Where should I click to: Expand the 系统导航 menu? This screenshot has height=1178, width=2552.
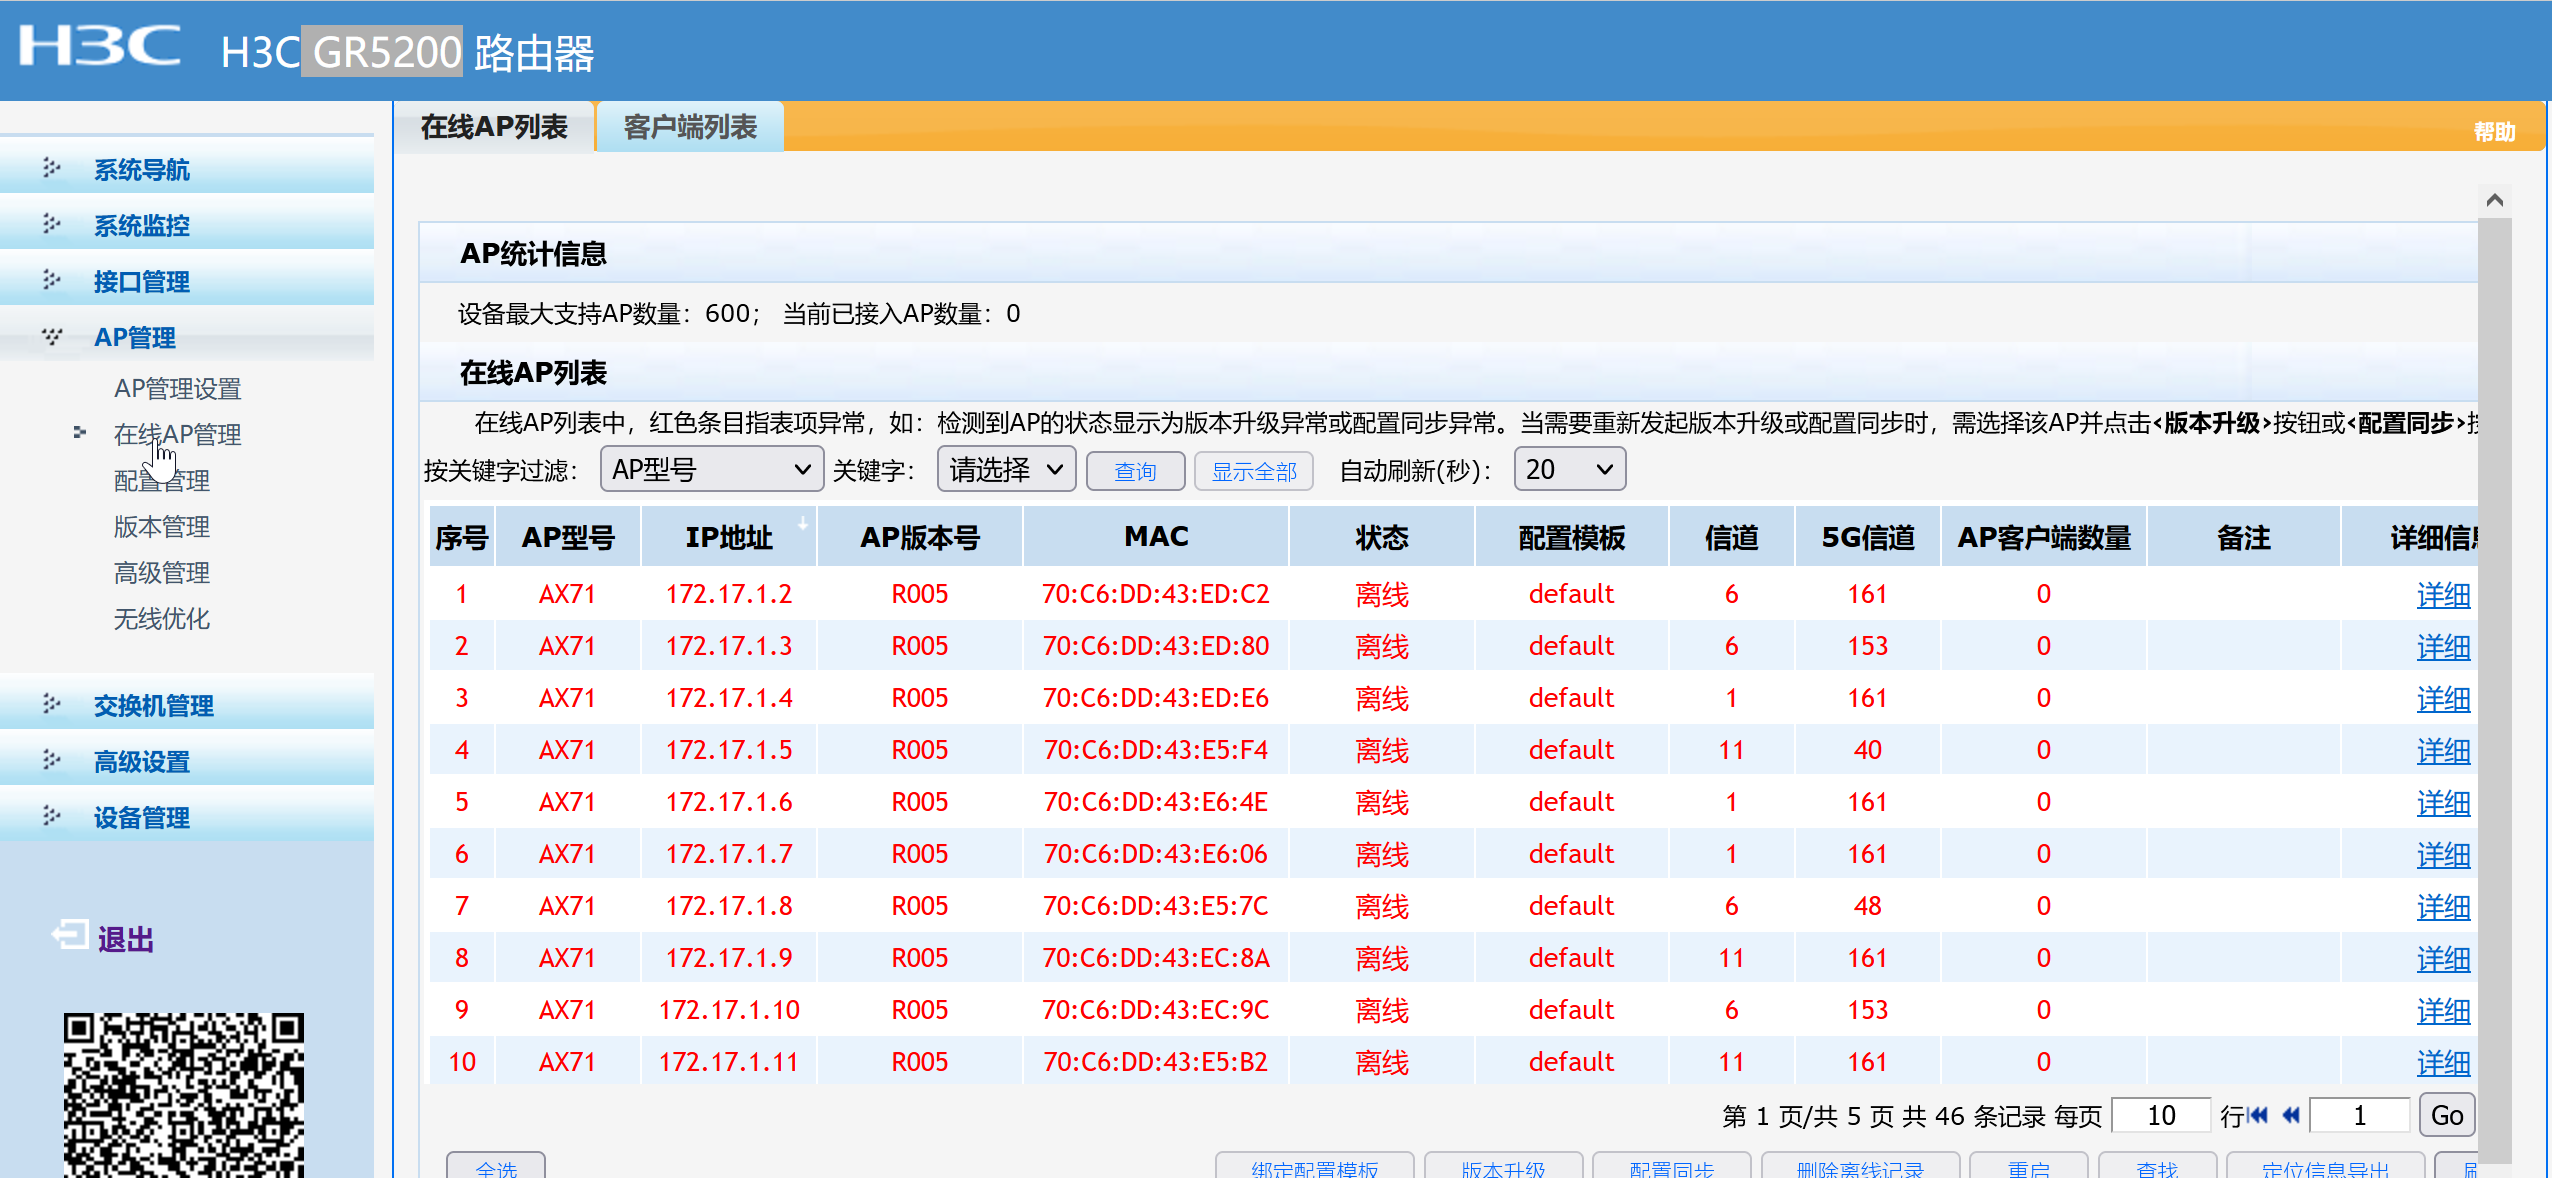(x=141, y=170)
